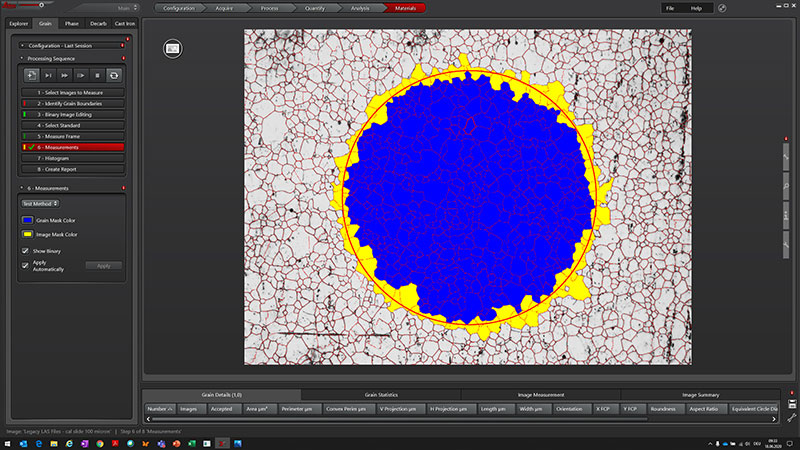Image resolution: width=800 pixels, height=450 pixels.
Task: Click the first processing sequence start icon
Action: tap(31, 75)
